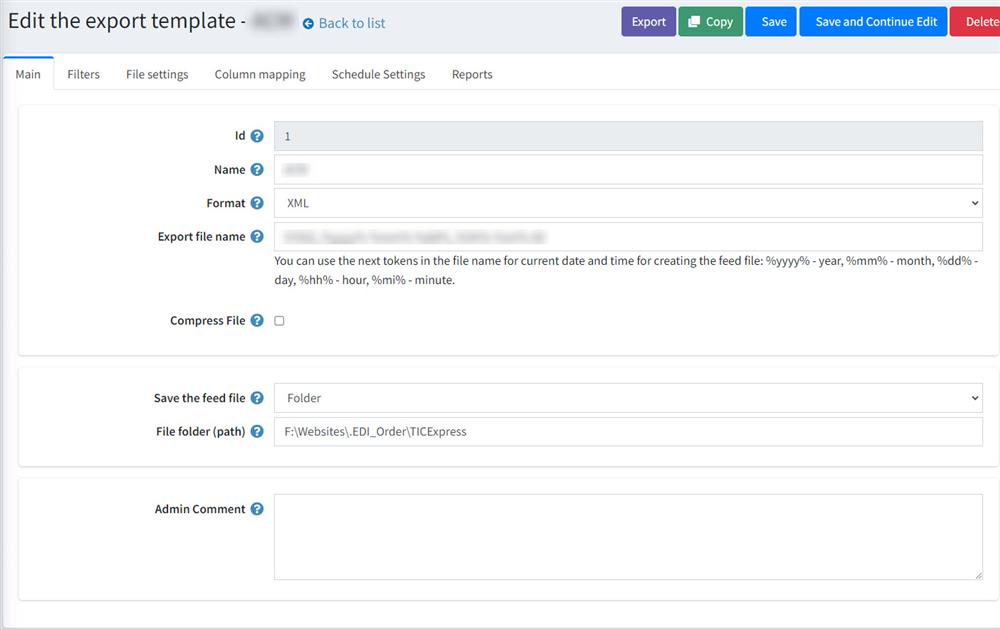Image resolution: width=1000 pixels, height=629 pixels.
Task: Click help icon beside Export file name
Action: 257,237
